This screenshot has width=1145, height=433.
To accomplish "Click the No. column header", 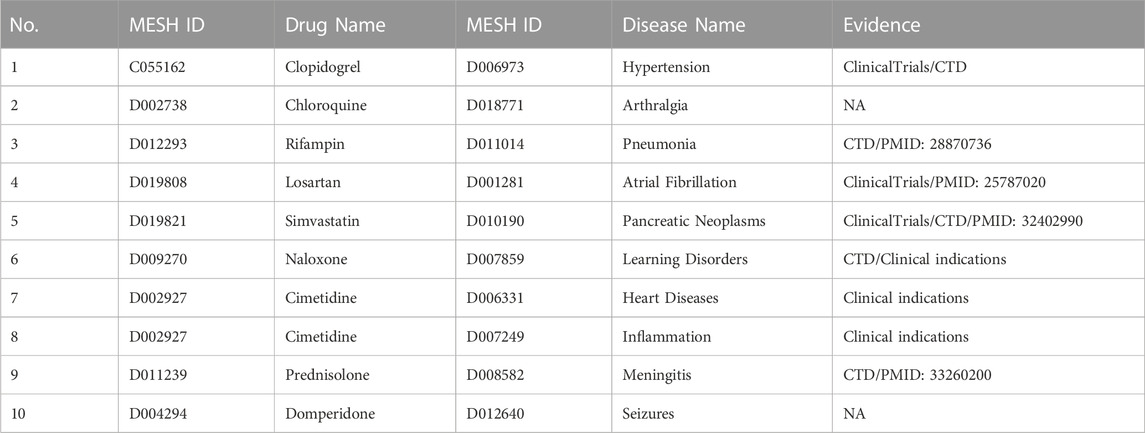I will pyautogui.click(x=59, y=24).
